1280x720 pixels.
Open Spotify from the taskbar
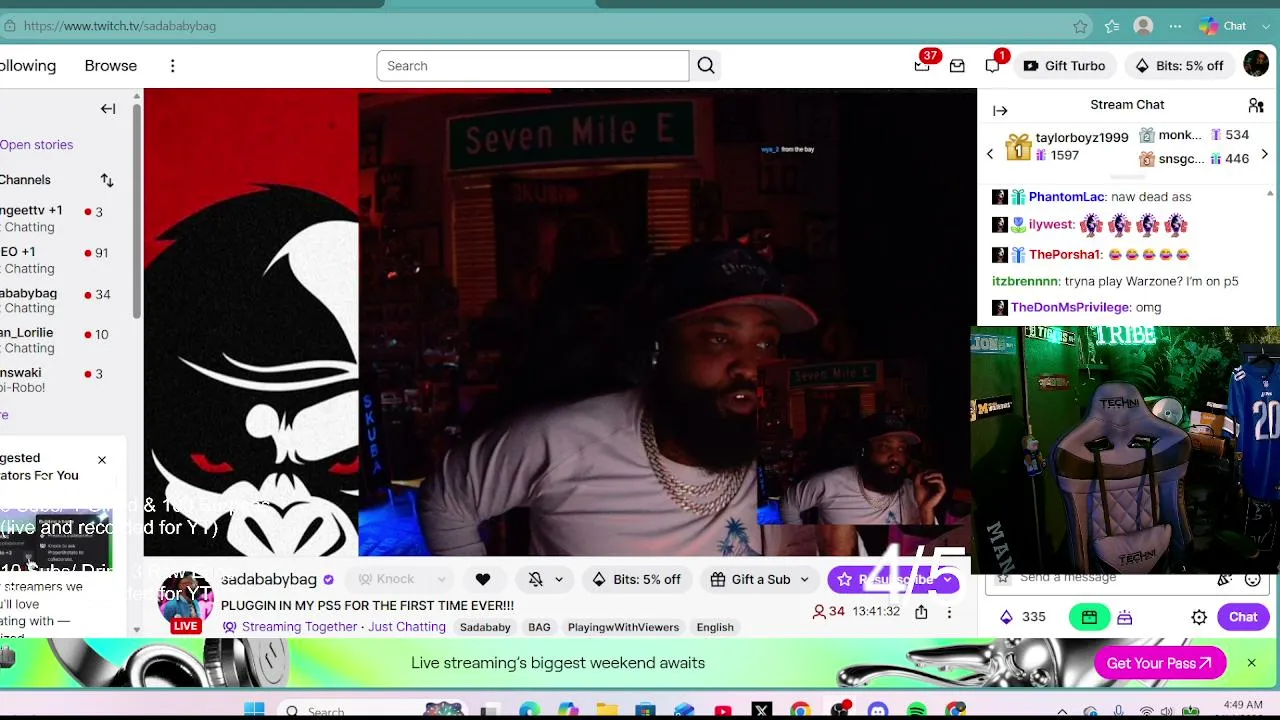click(x=917, y=711)
